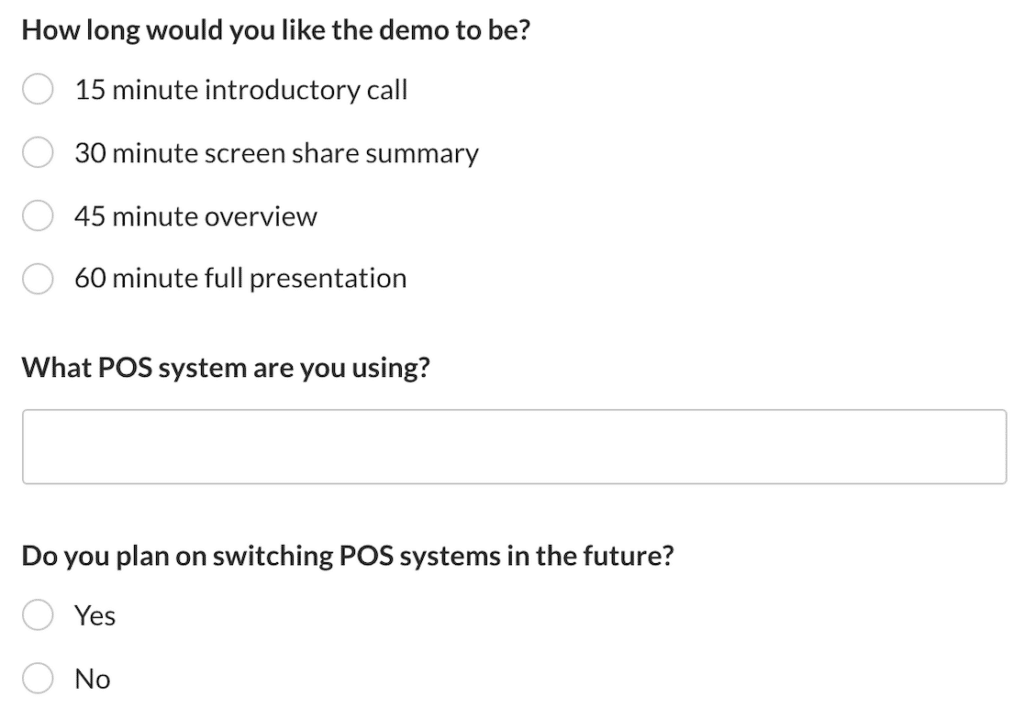
Task: Select the 15 minute introductory call radio button
Action: click(x=38, y=90)
